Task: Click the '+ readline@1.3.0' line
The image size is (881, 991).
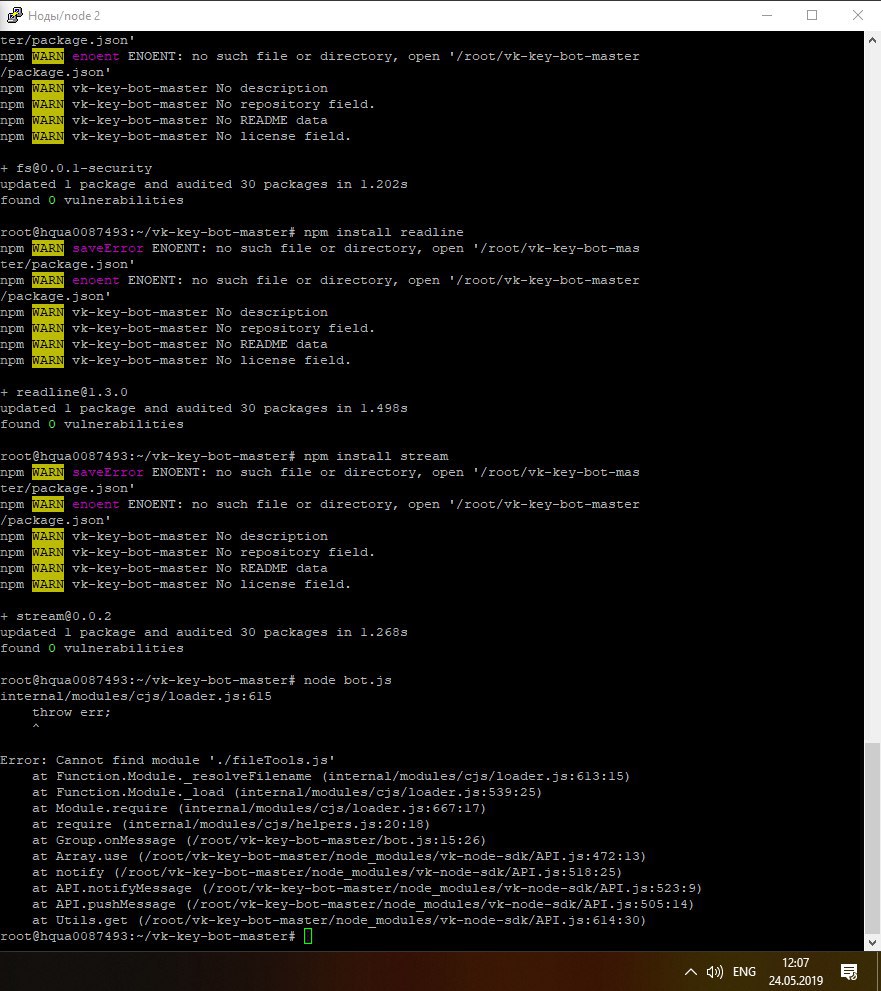Action: click(64, 392)
